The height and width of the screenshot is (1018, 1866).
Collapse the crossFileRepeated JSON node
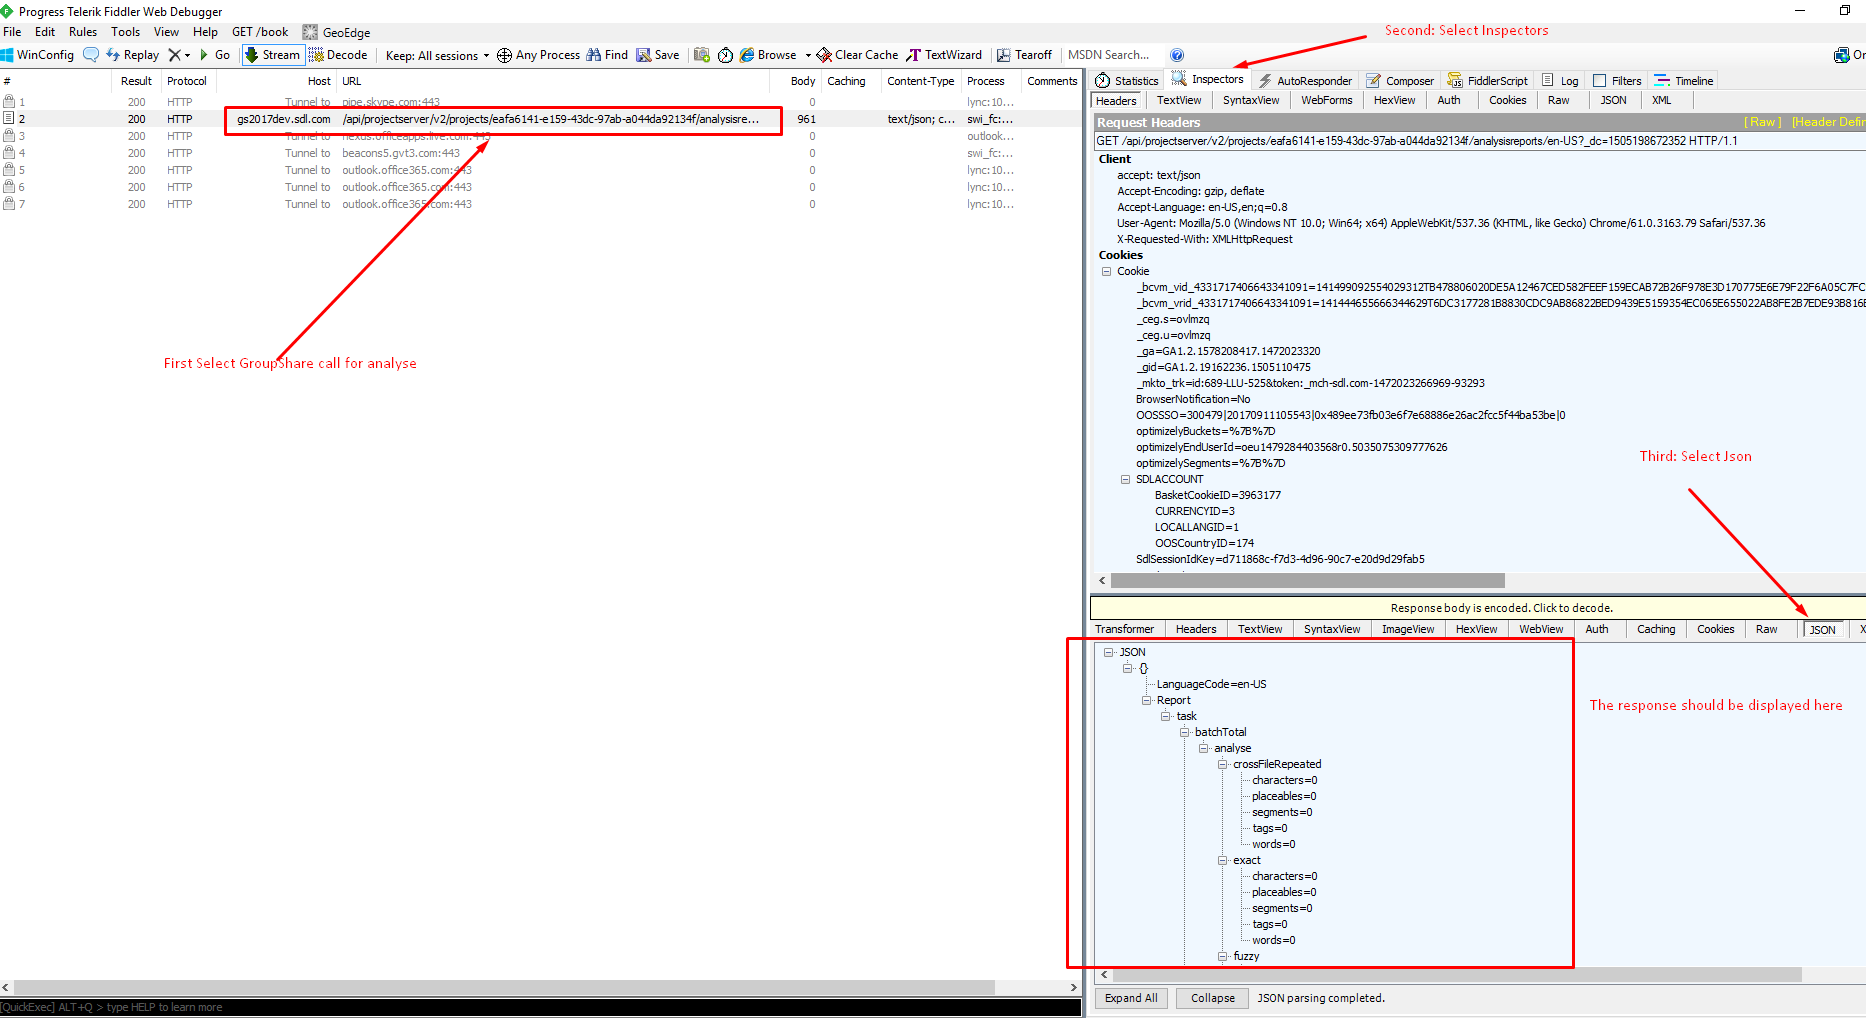(1222, 764)
